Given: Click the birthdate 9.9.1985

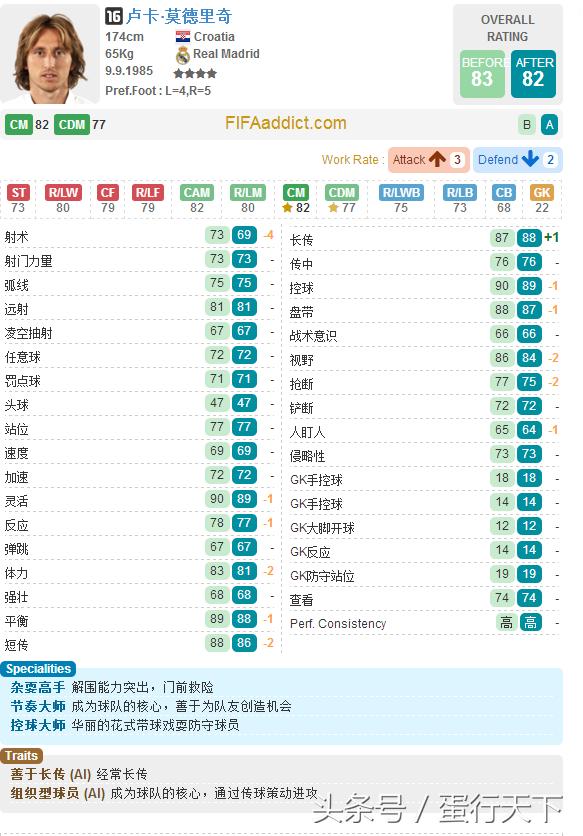Looking at the screenshot, I should [129, 71].
